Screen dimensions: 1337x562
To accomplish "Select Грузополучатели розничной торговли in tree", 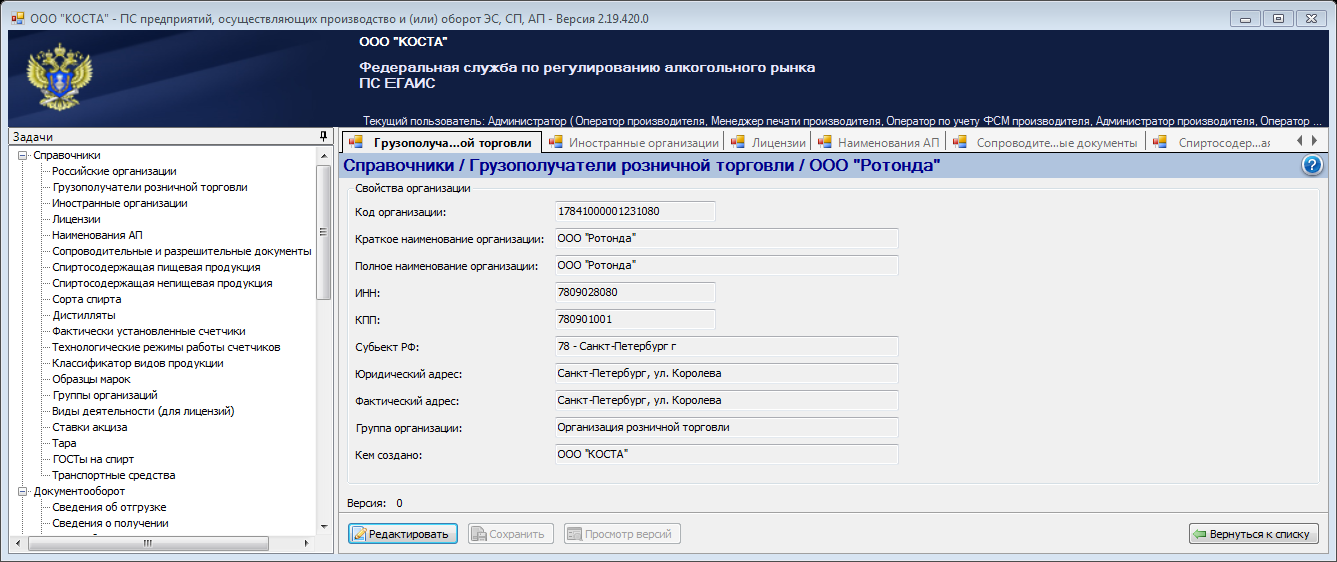I will click(x=150, y=188).
